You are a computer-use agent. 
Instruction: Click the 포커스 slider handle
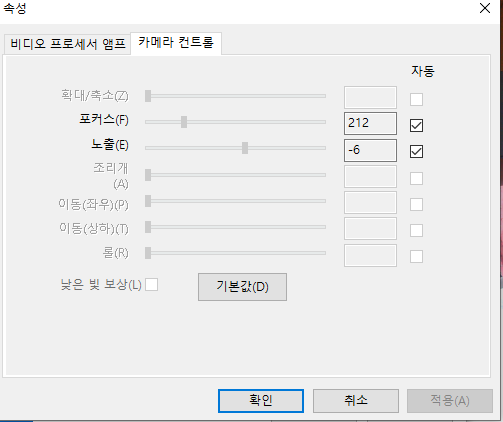tap(184, 122)
